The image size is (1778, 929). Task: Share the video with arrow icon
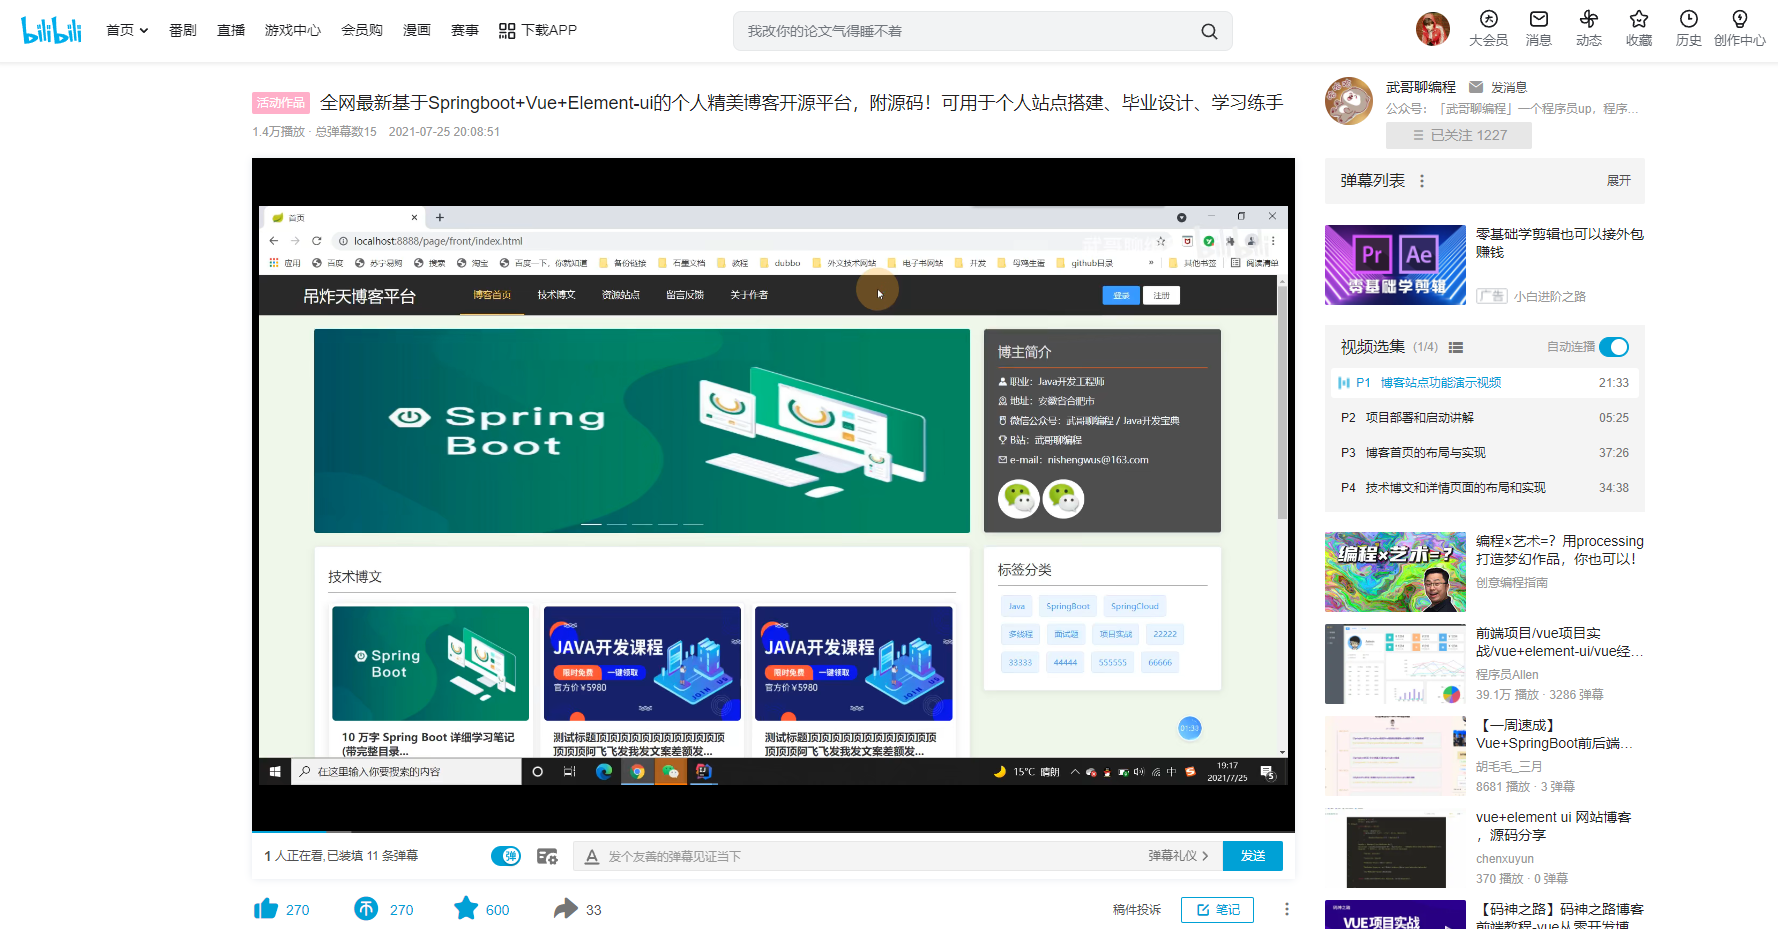click(566, 908)
